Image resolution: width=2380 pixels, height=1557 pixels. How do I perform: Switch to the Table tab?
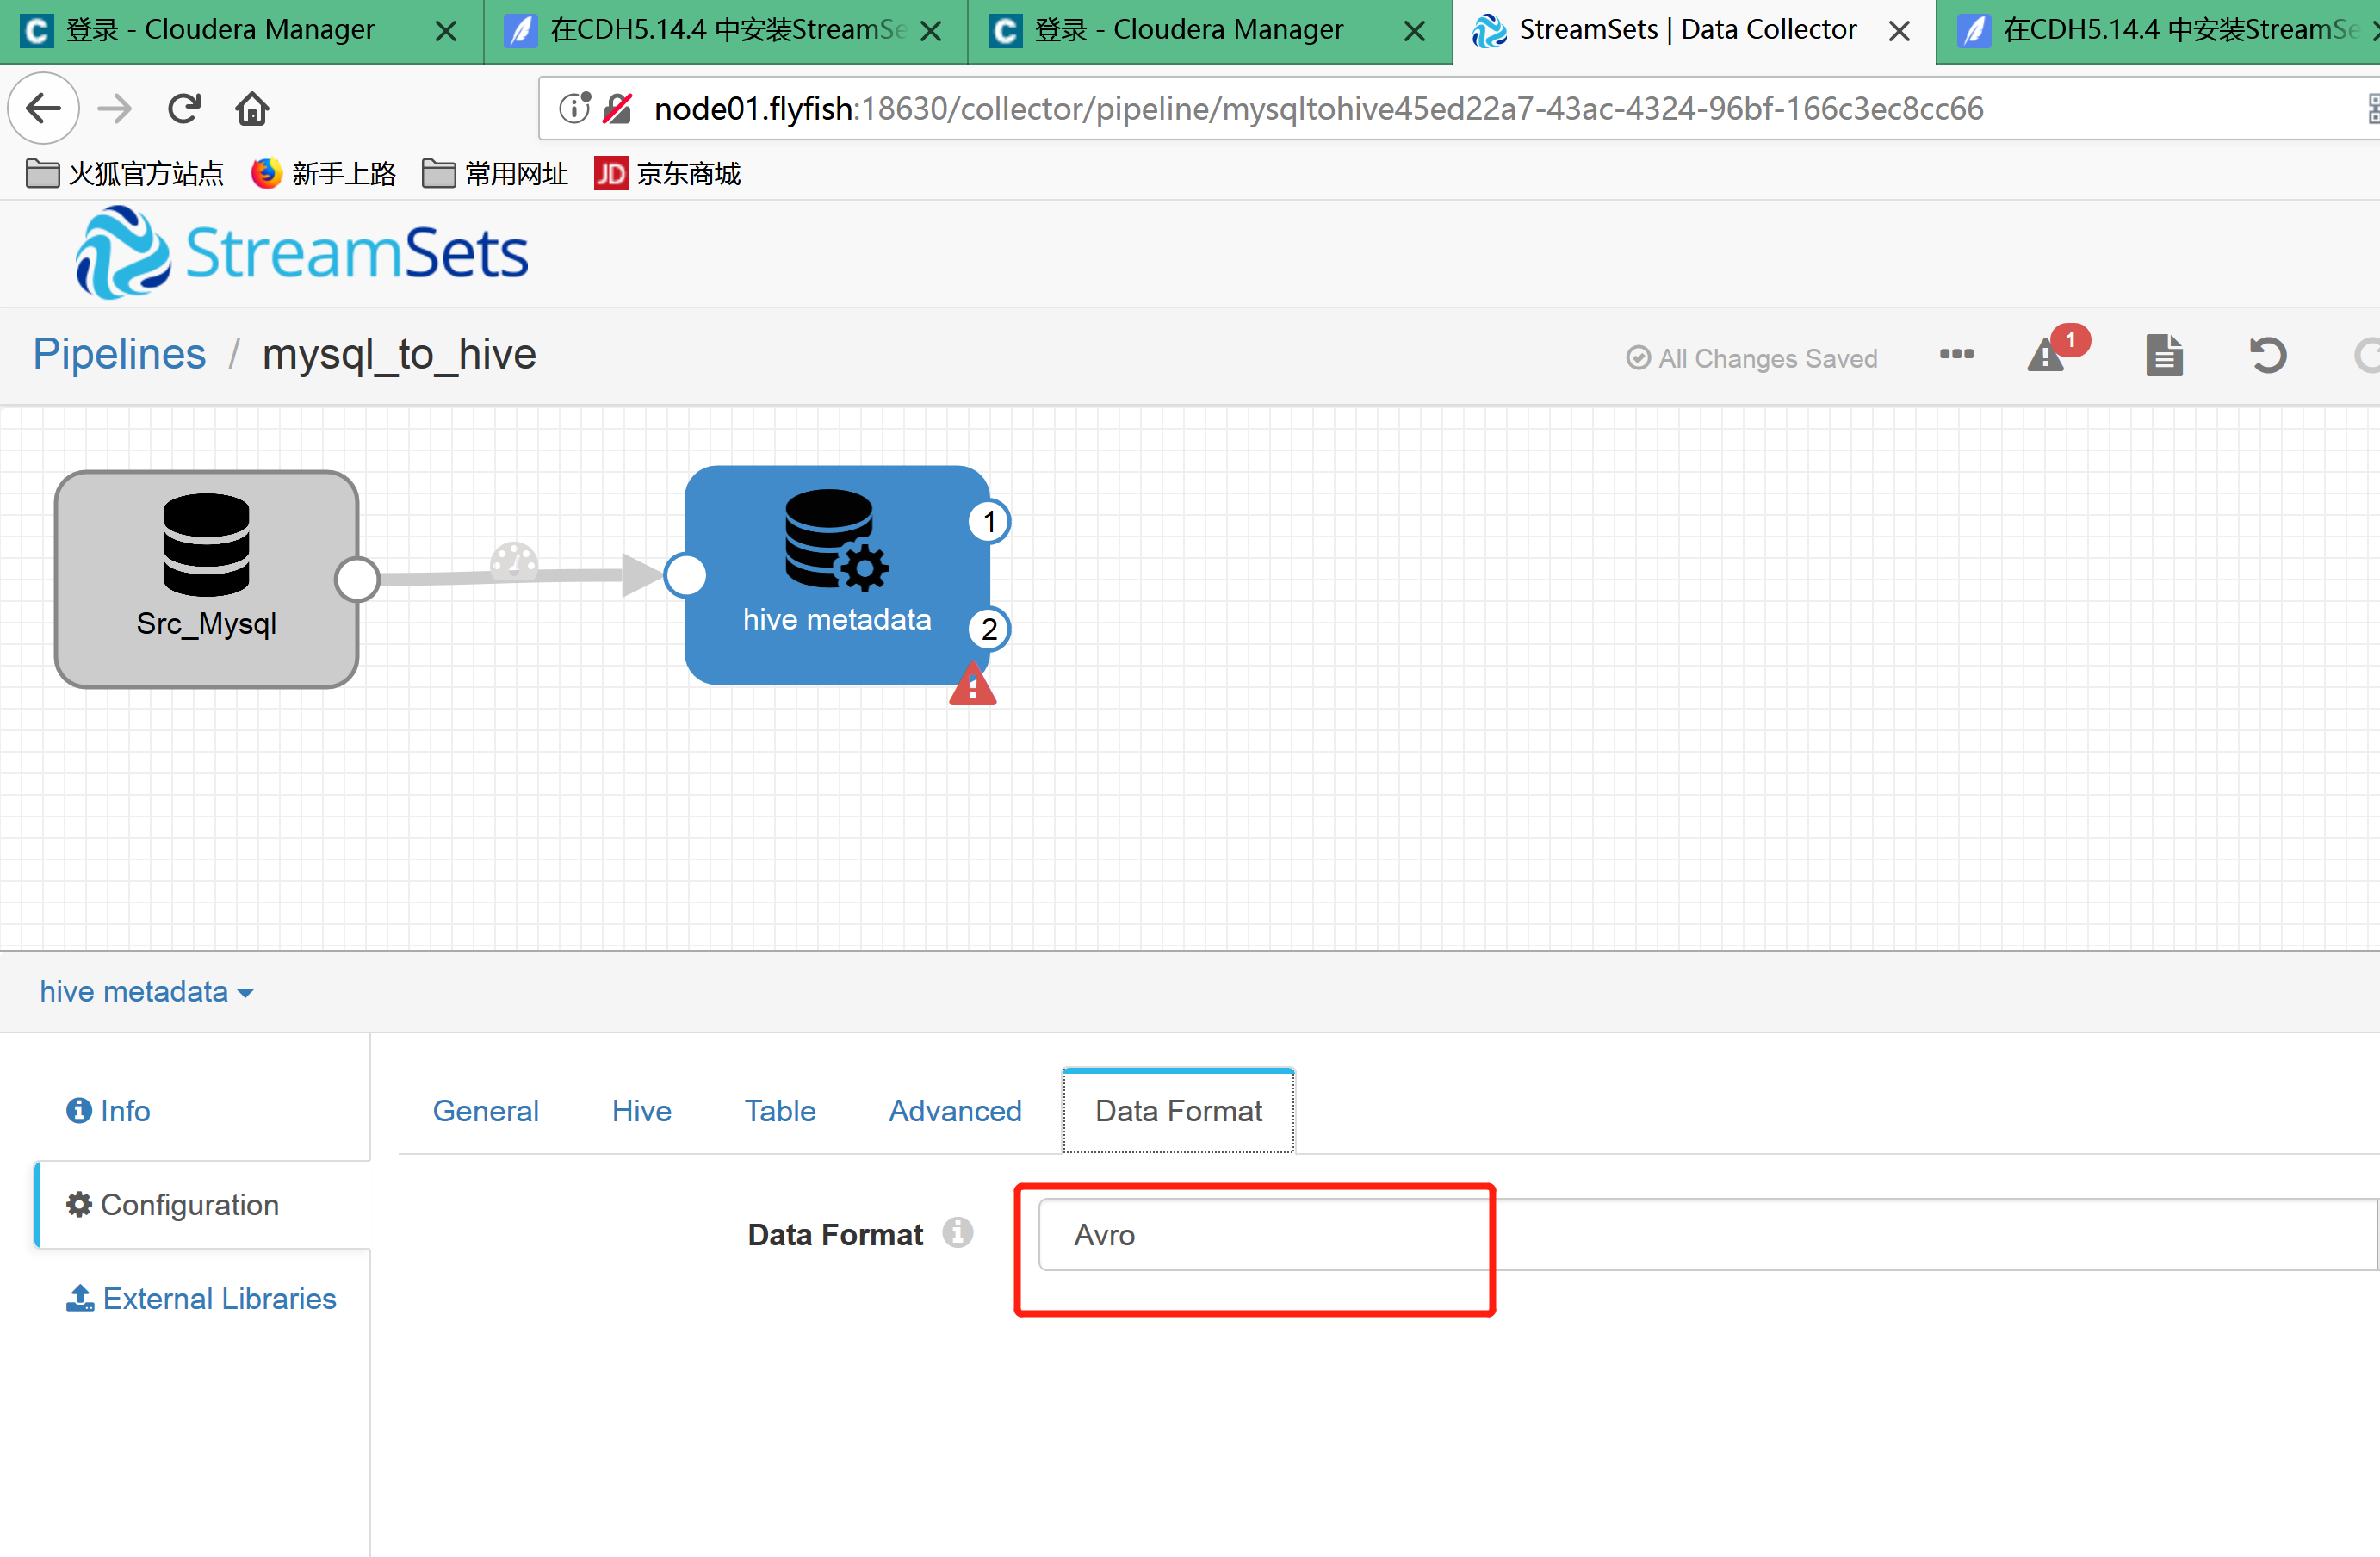[780, 1111]
